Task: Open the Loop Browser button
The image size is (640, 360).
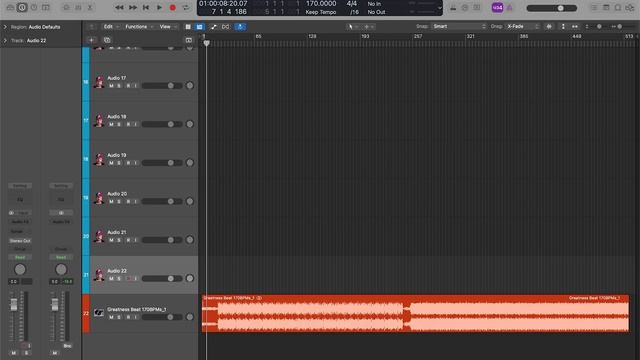Action: click(618, 7)
